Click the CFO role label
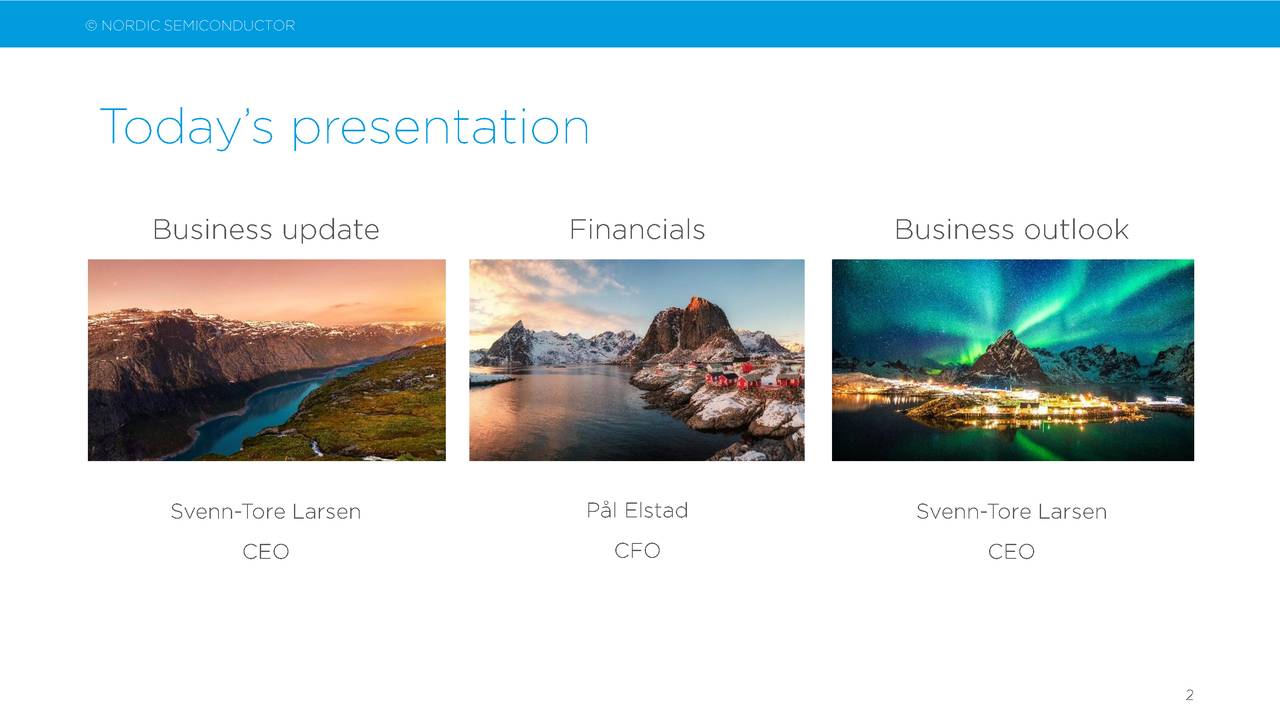The image size is (1280, 720). coord(637,551)
